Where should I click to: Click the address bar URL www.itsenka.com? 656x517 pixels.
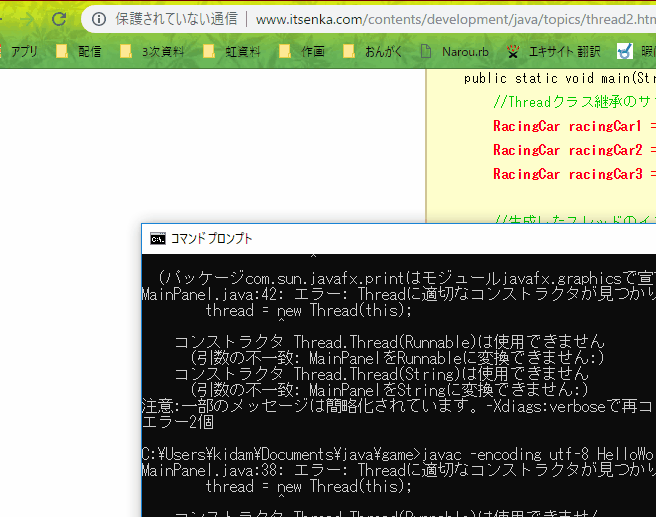[455, 19]
